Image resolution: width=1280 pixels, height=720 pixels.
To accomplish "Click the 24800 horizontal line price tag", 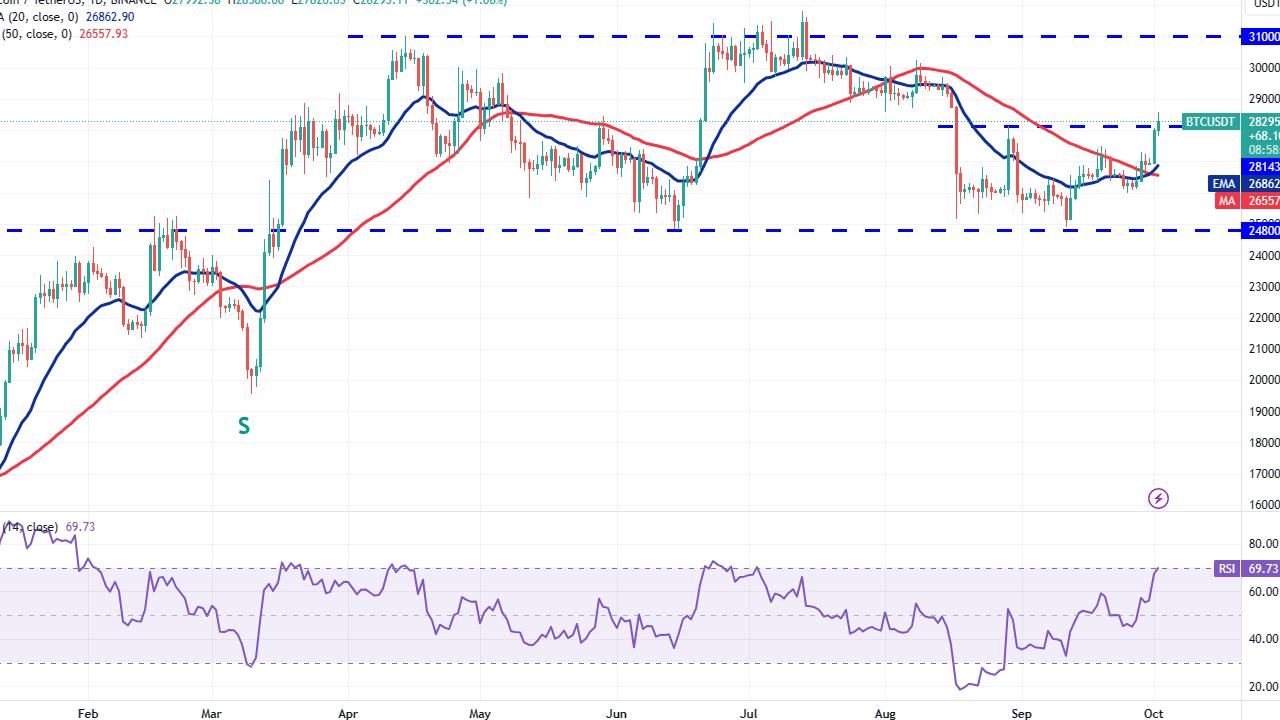I will point(1262,231).
